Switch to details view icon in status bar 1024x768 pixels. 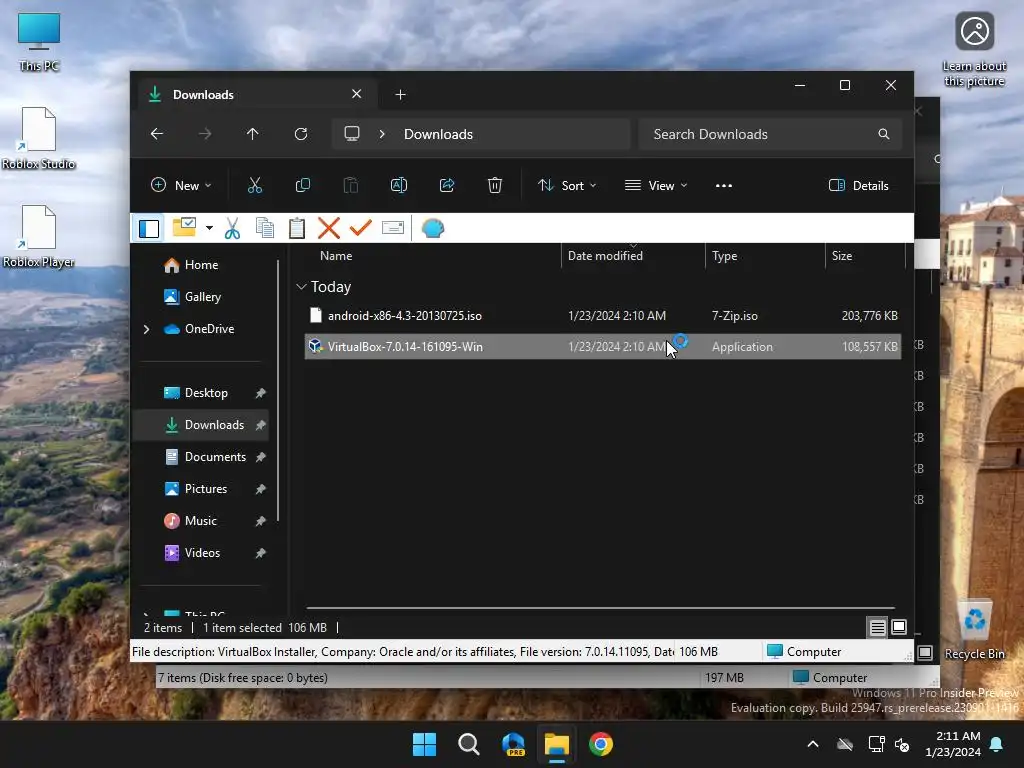pos(877,628)
